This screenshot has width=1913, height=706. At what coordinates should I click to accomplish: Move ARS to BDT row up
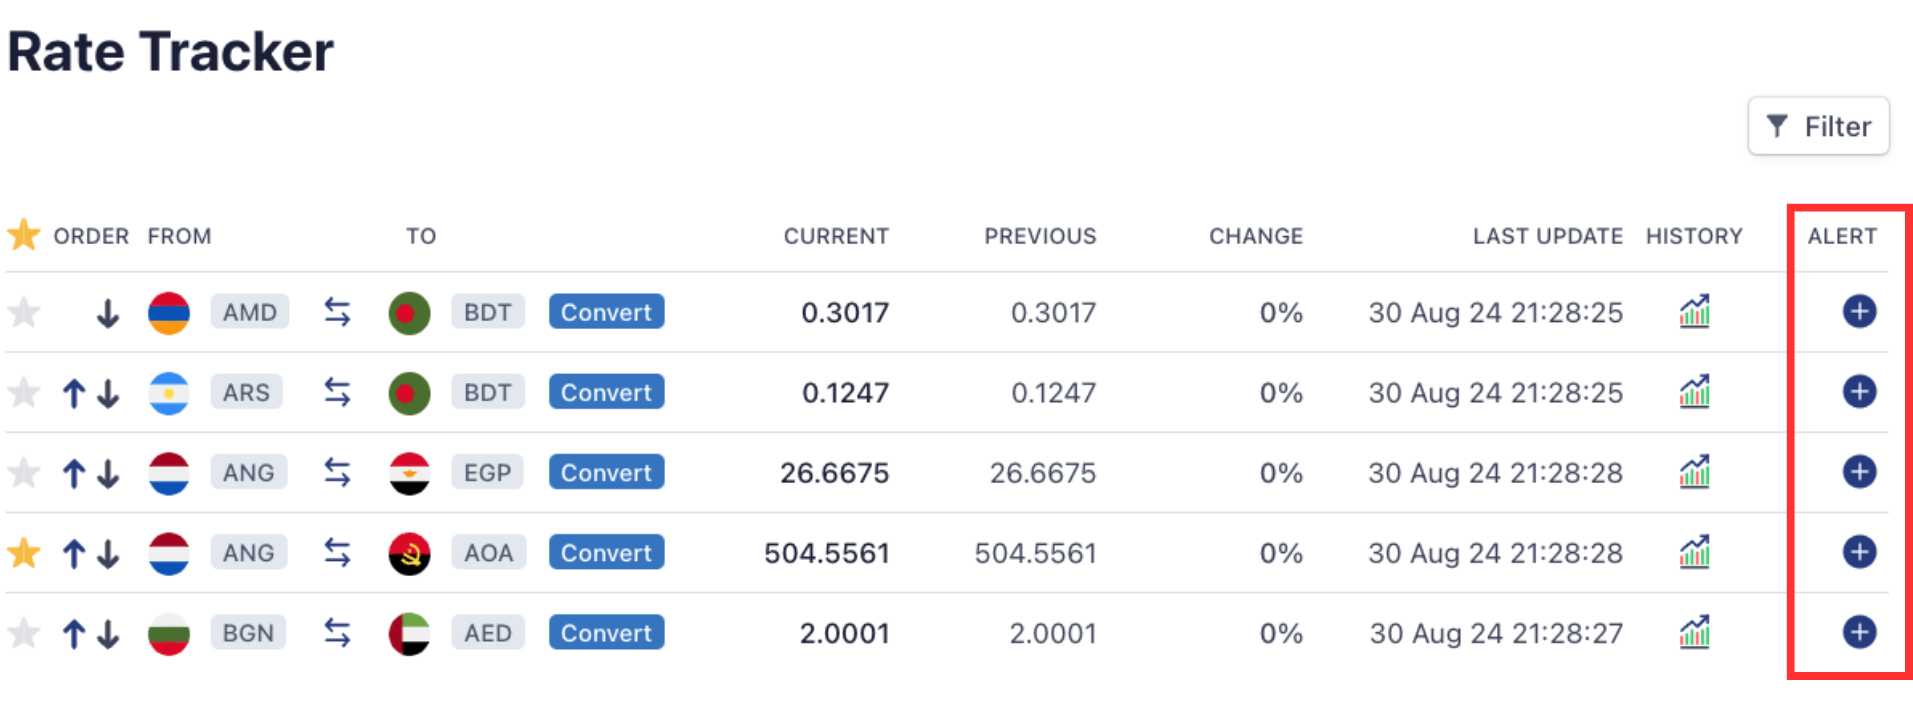tap(74, 393)
